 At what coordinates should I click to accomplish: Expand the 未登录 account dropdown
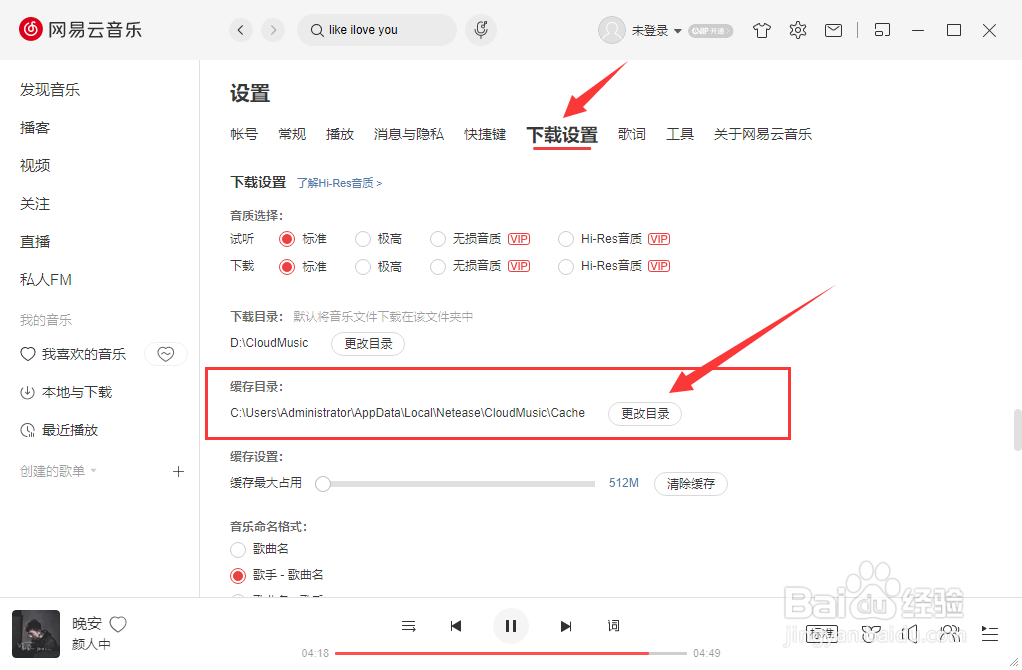(678, 31)
